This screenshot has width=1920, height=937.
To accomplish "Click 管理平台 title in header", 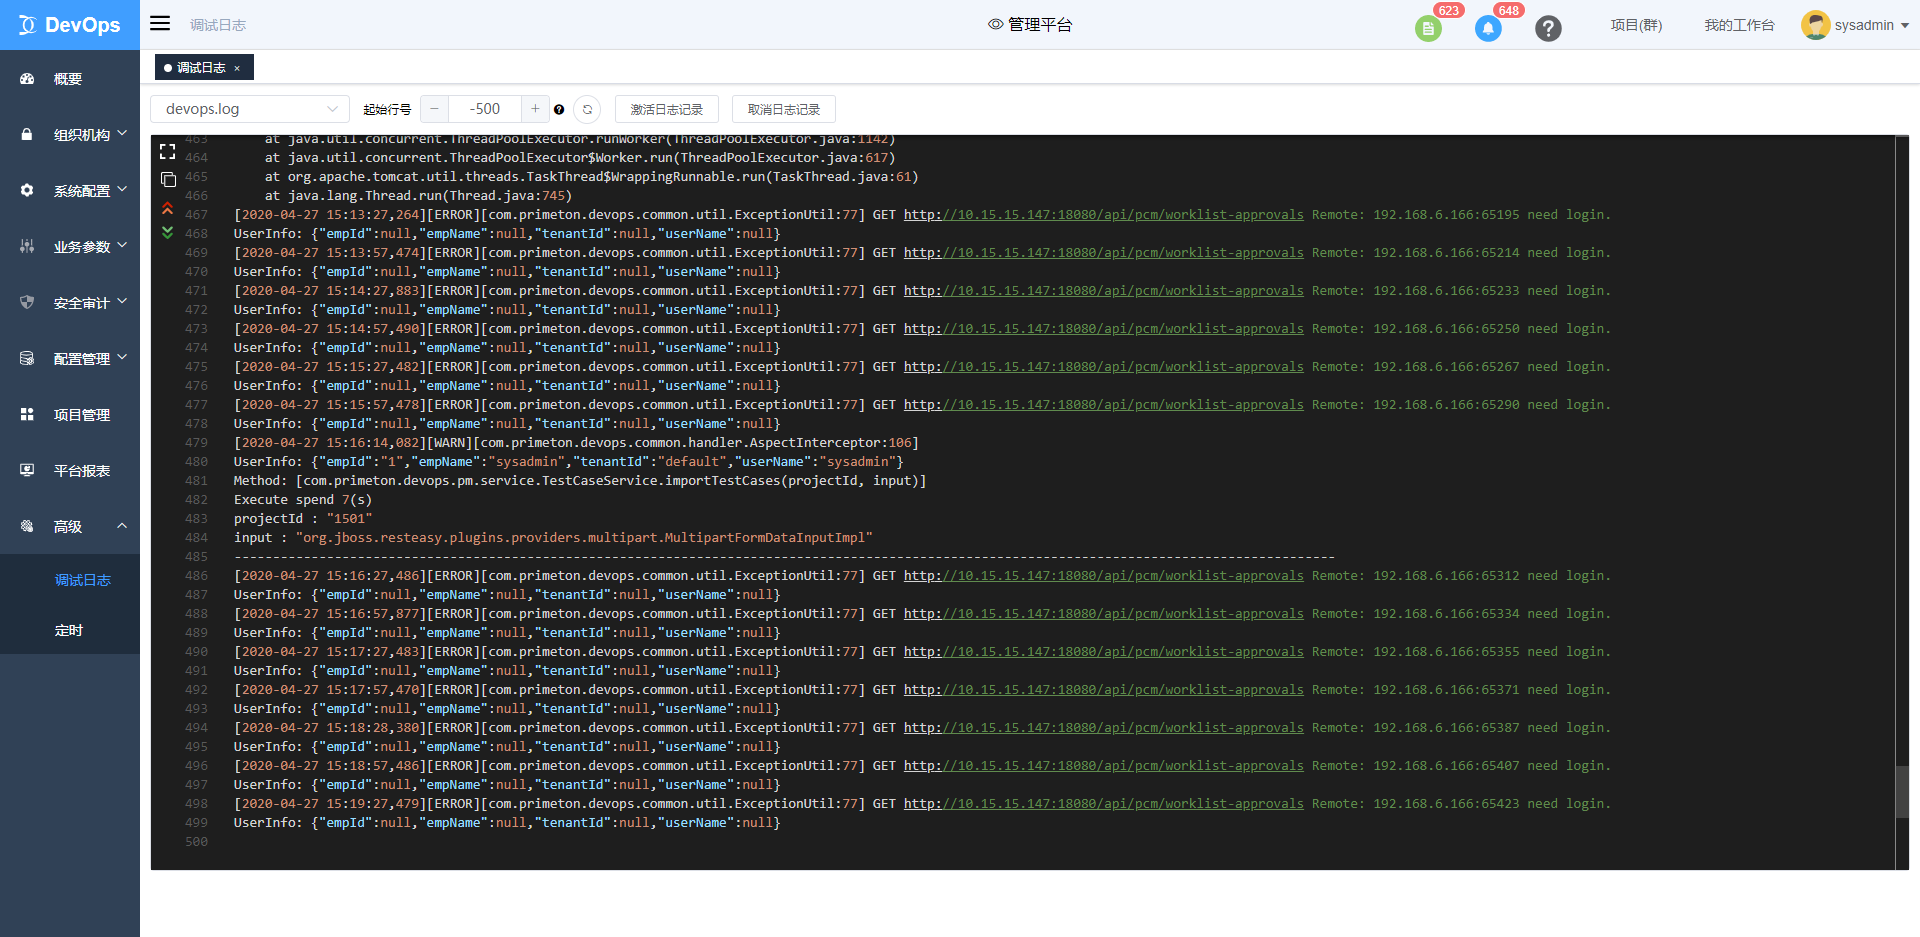I will 1040,25.
